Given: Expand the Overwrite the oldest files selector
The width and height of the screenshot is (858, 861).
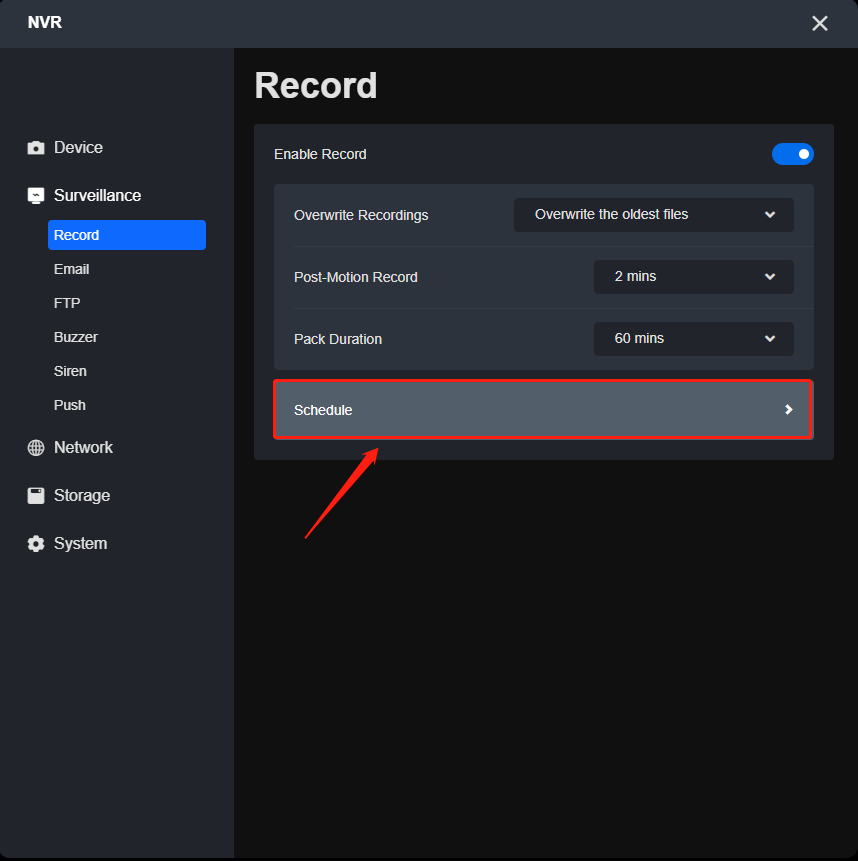Looking at the screenshot, I should pyautogui.click(x=653, y=214).
